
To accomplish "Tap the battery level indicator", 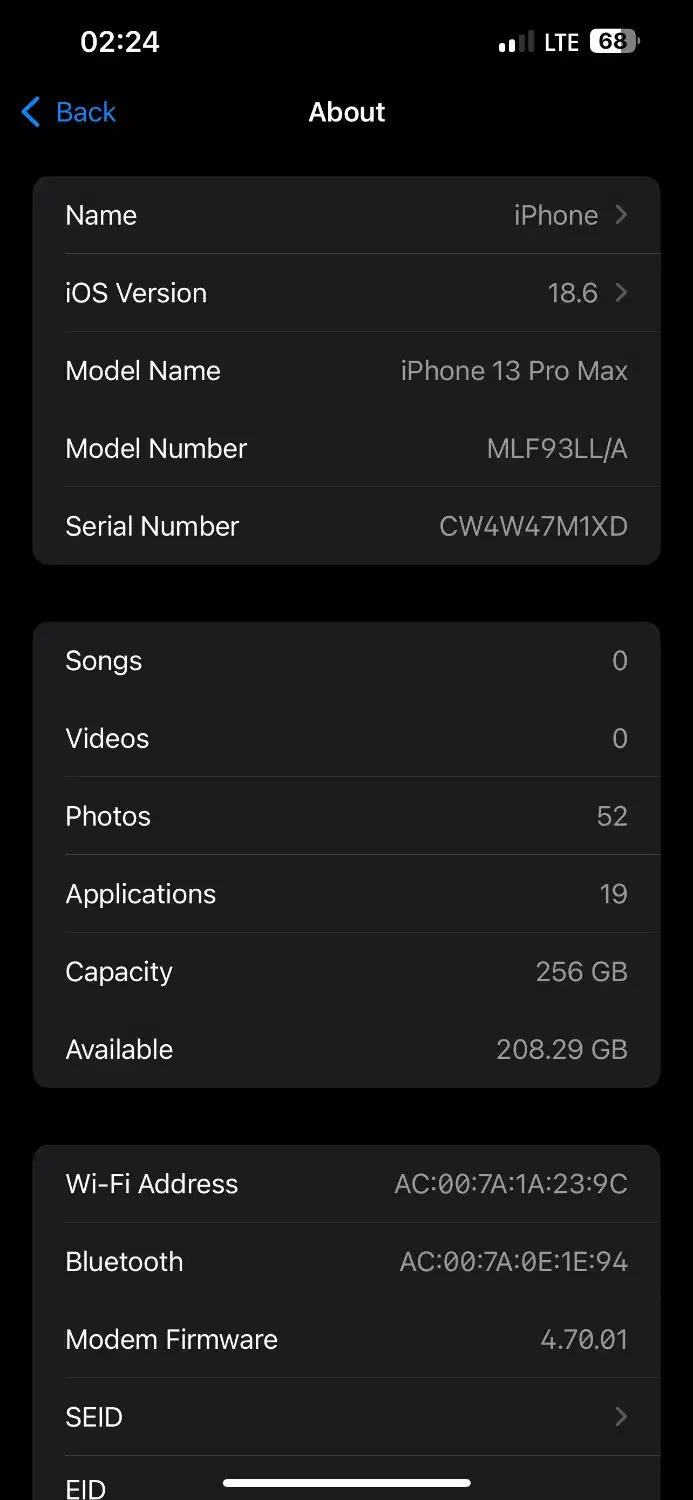I will 614,42.
